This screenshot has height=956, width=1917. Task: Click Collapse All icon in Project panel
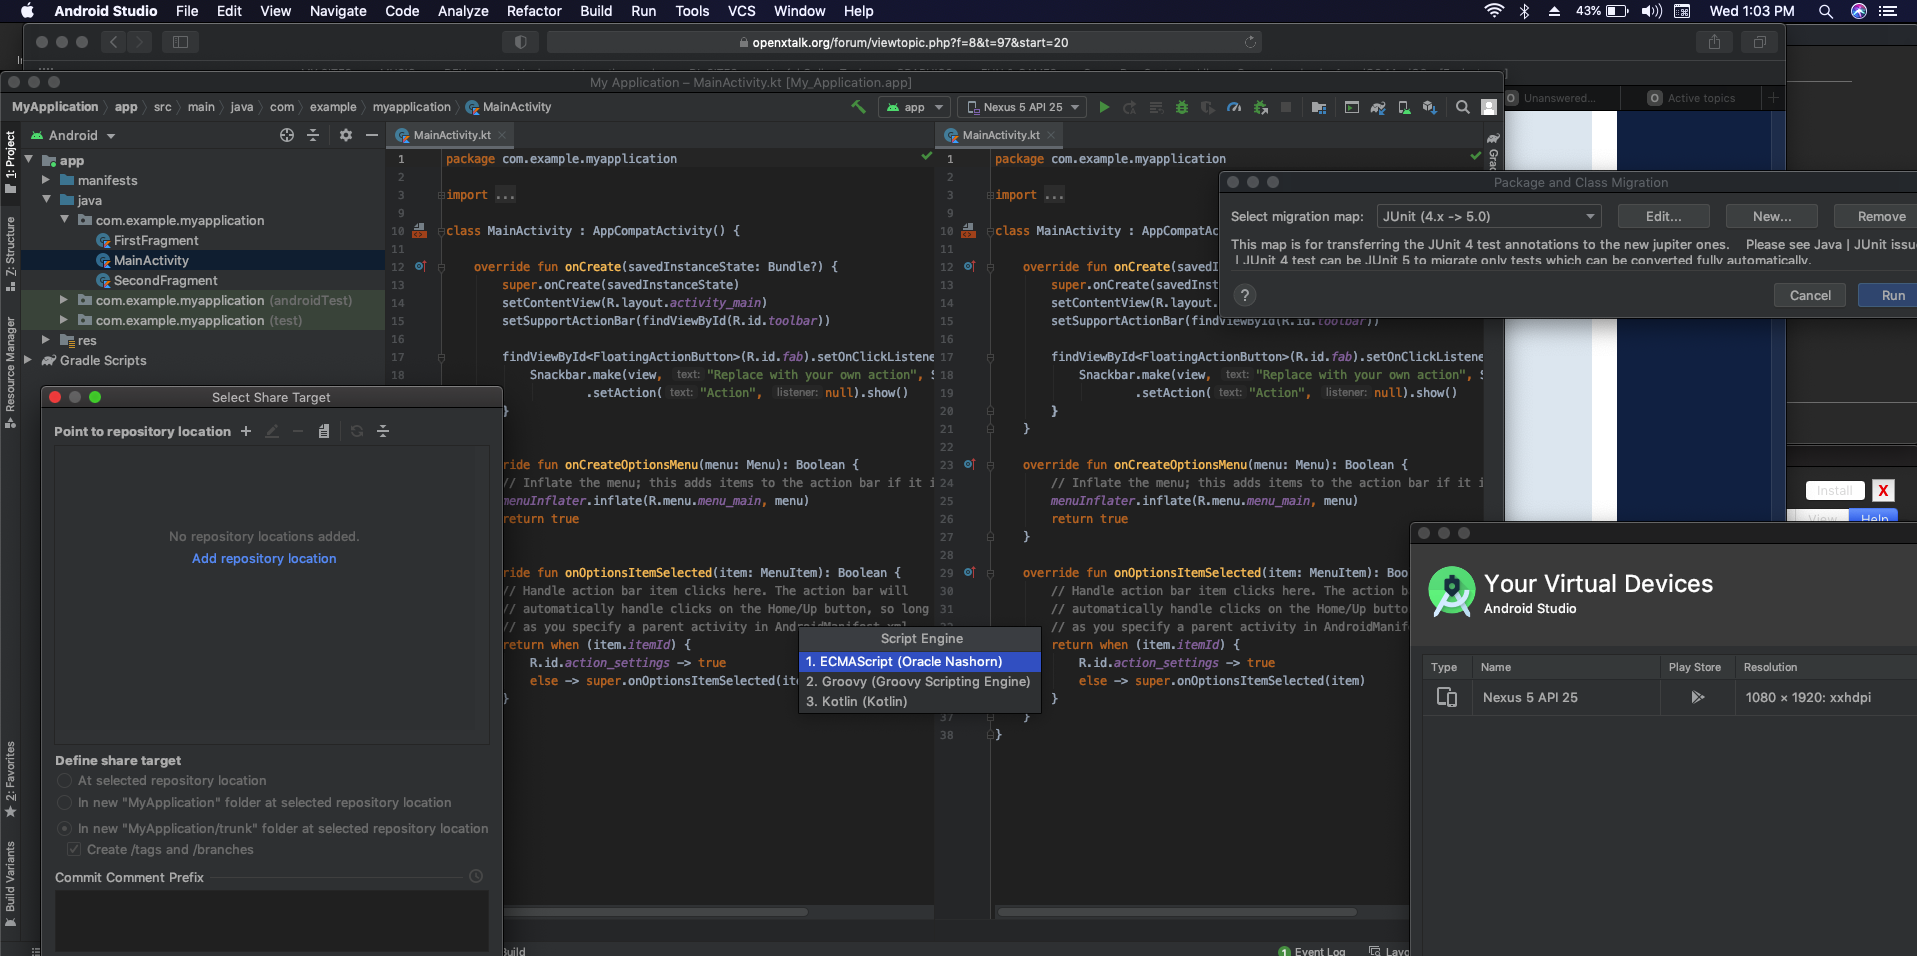pyautogui.click(x=313, y=135)
